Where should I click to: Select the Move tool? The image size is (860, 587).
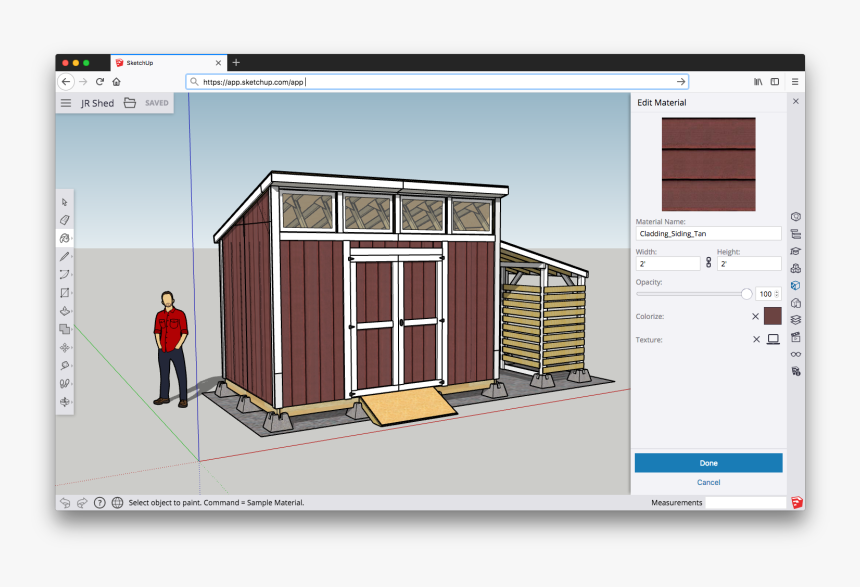[64, 347]
